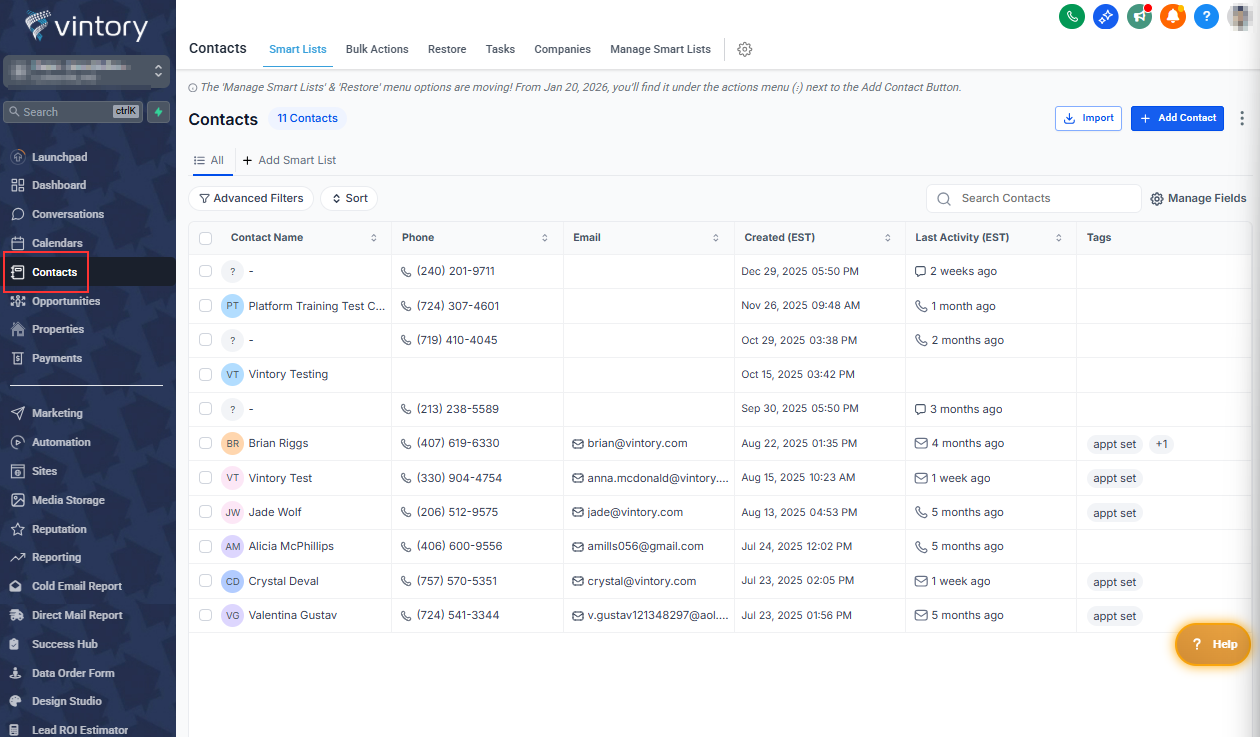Open the Companies tab

[x=562, y=49]
